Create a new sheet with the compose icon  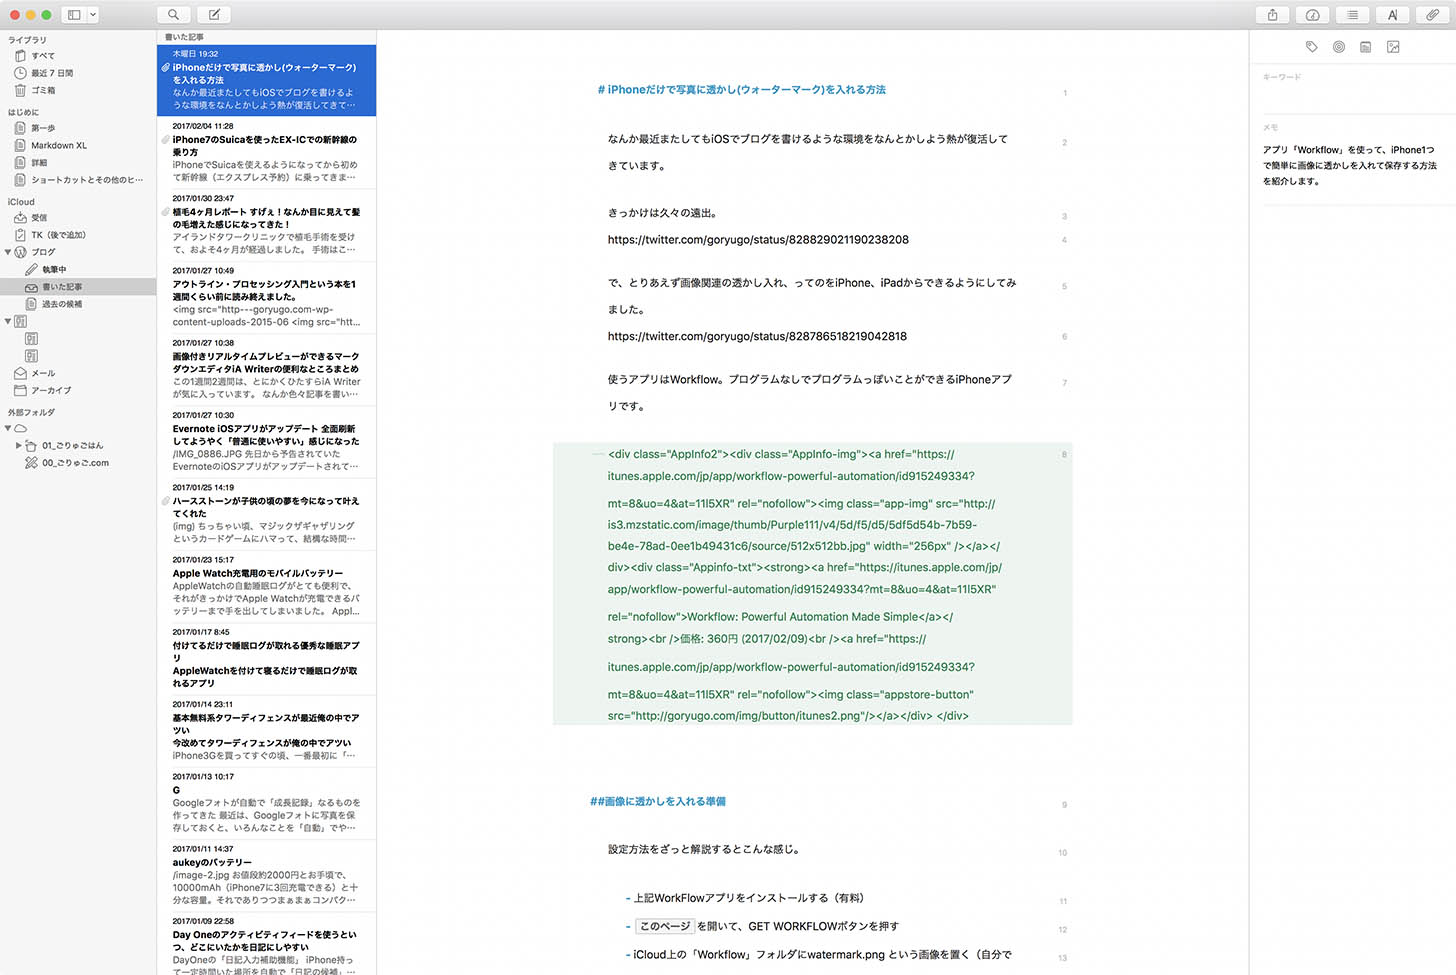(x=213, y=15)
